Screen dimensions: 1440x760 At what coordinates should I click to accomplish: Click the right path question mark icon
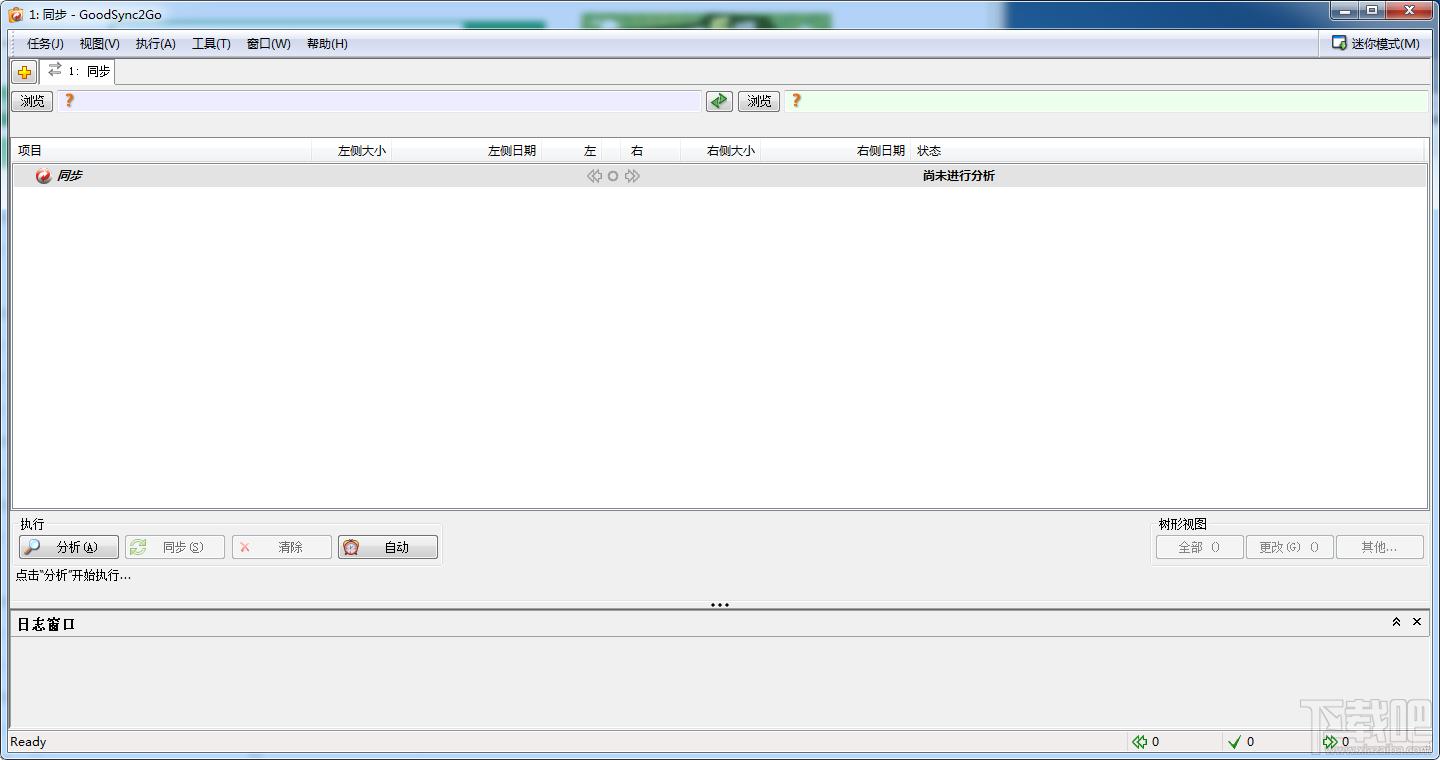[x=796, y=101]
